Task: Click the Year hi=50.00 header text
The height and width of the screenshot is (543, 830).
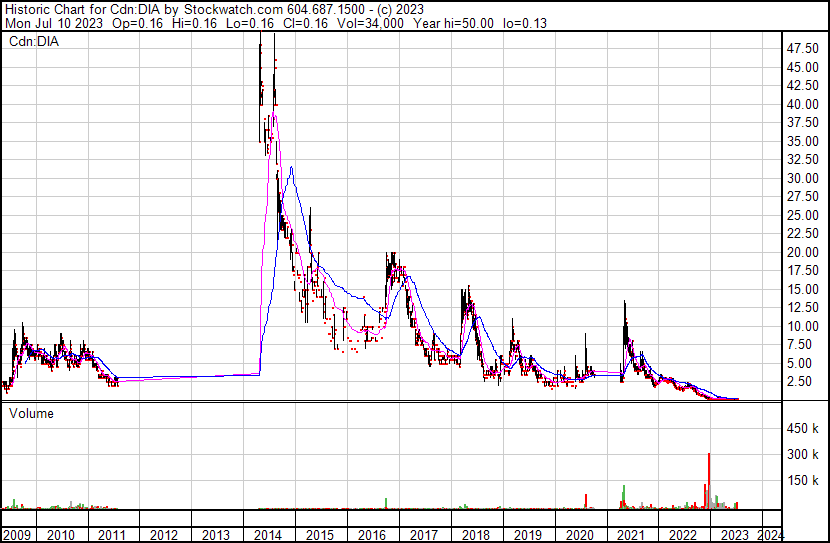Action: [x=452, y=22]
